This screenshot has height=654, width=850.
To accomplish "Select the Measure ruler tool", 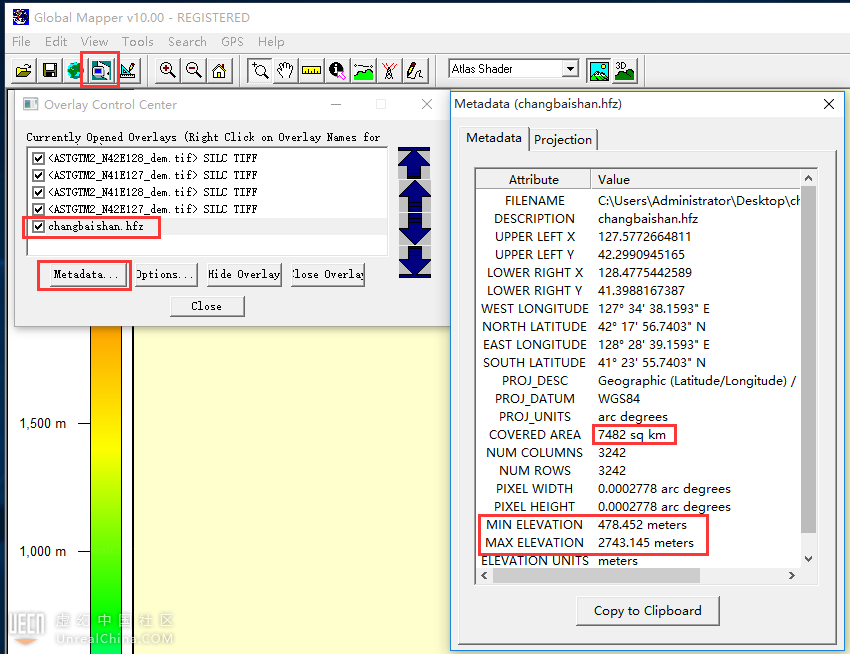I will (x=311, y=70).
